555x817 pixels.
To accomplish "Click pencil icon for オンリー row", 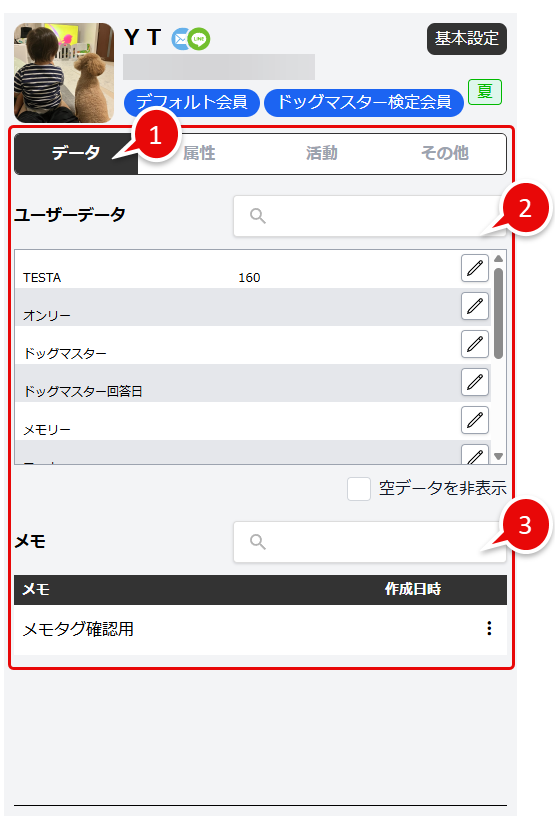I will pos(474,306).
